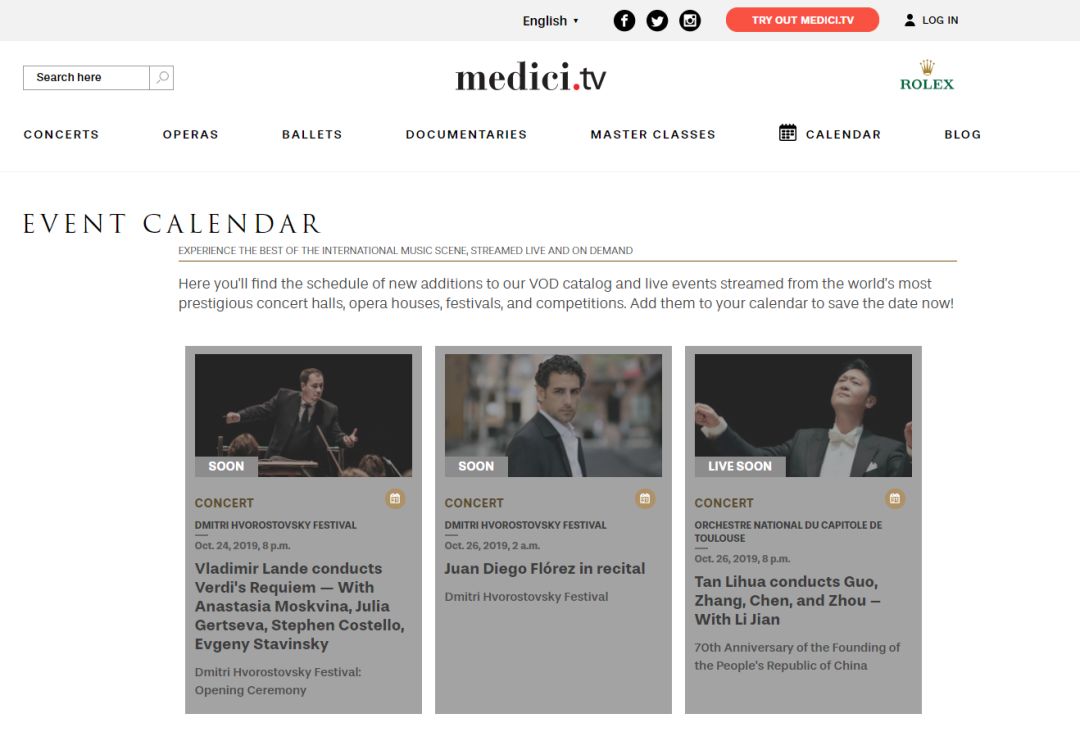
Task: Add Tan Lihua concert calendar icon
Action: coord(895,499)
